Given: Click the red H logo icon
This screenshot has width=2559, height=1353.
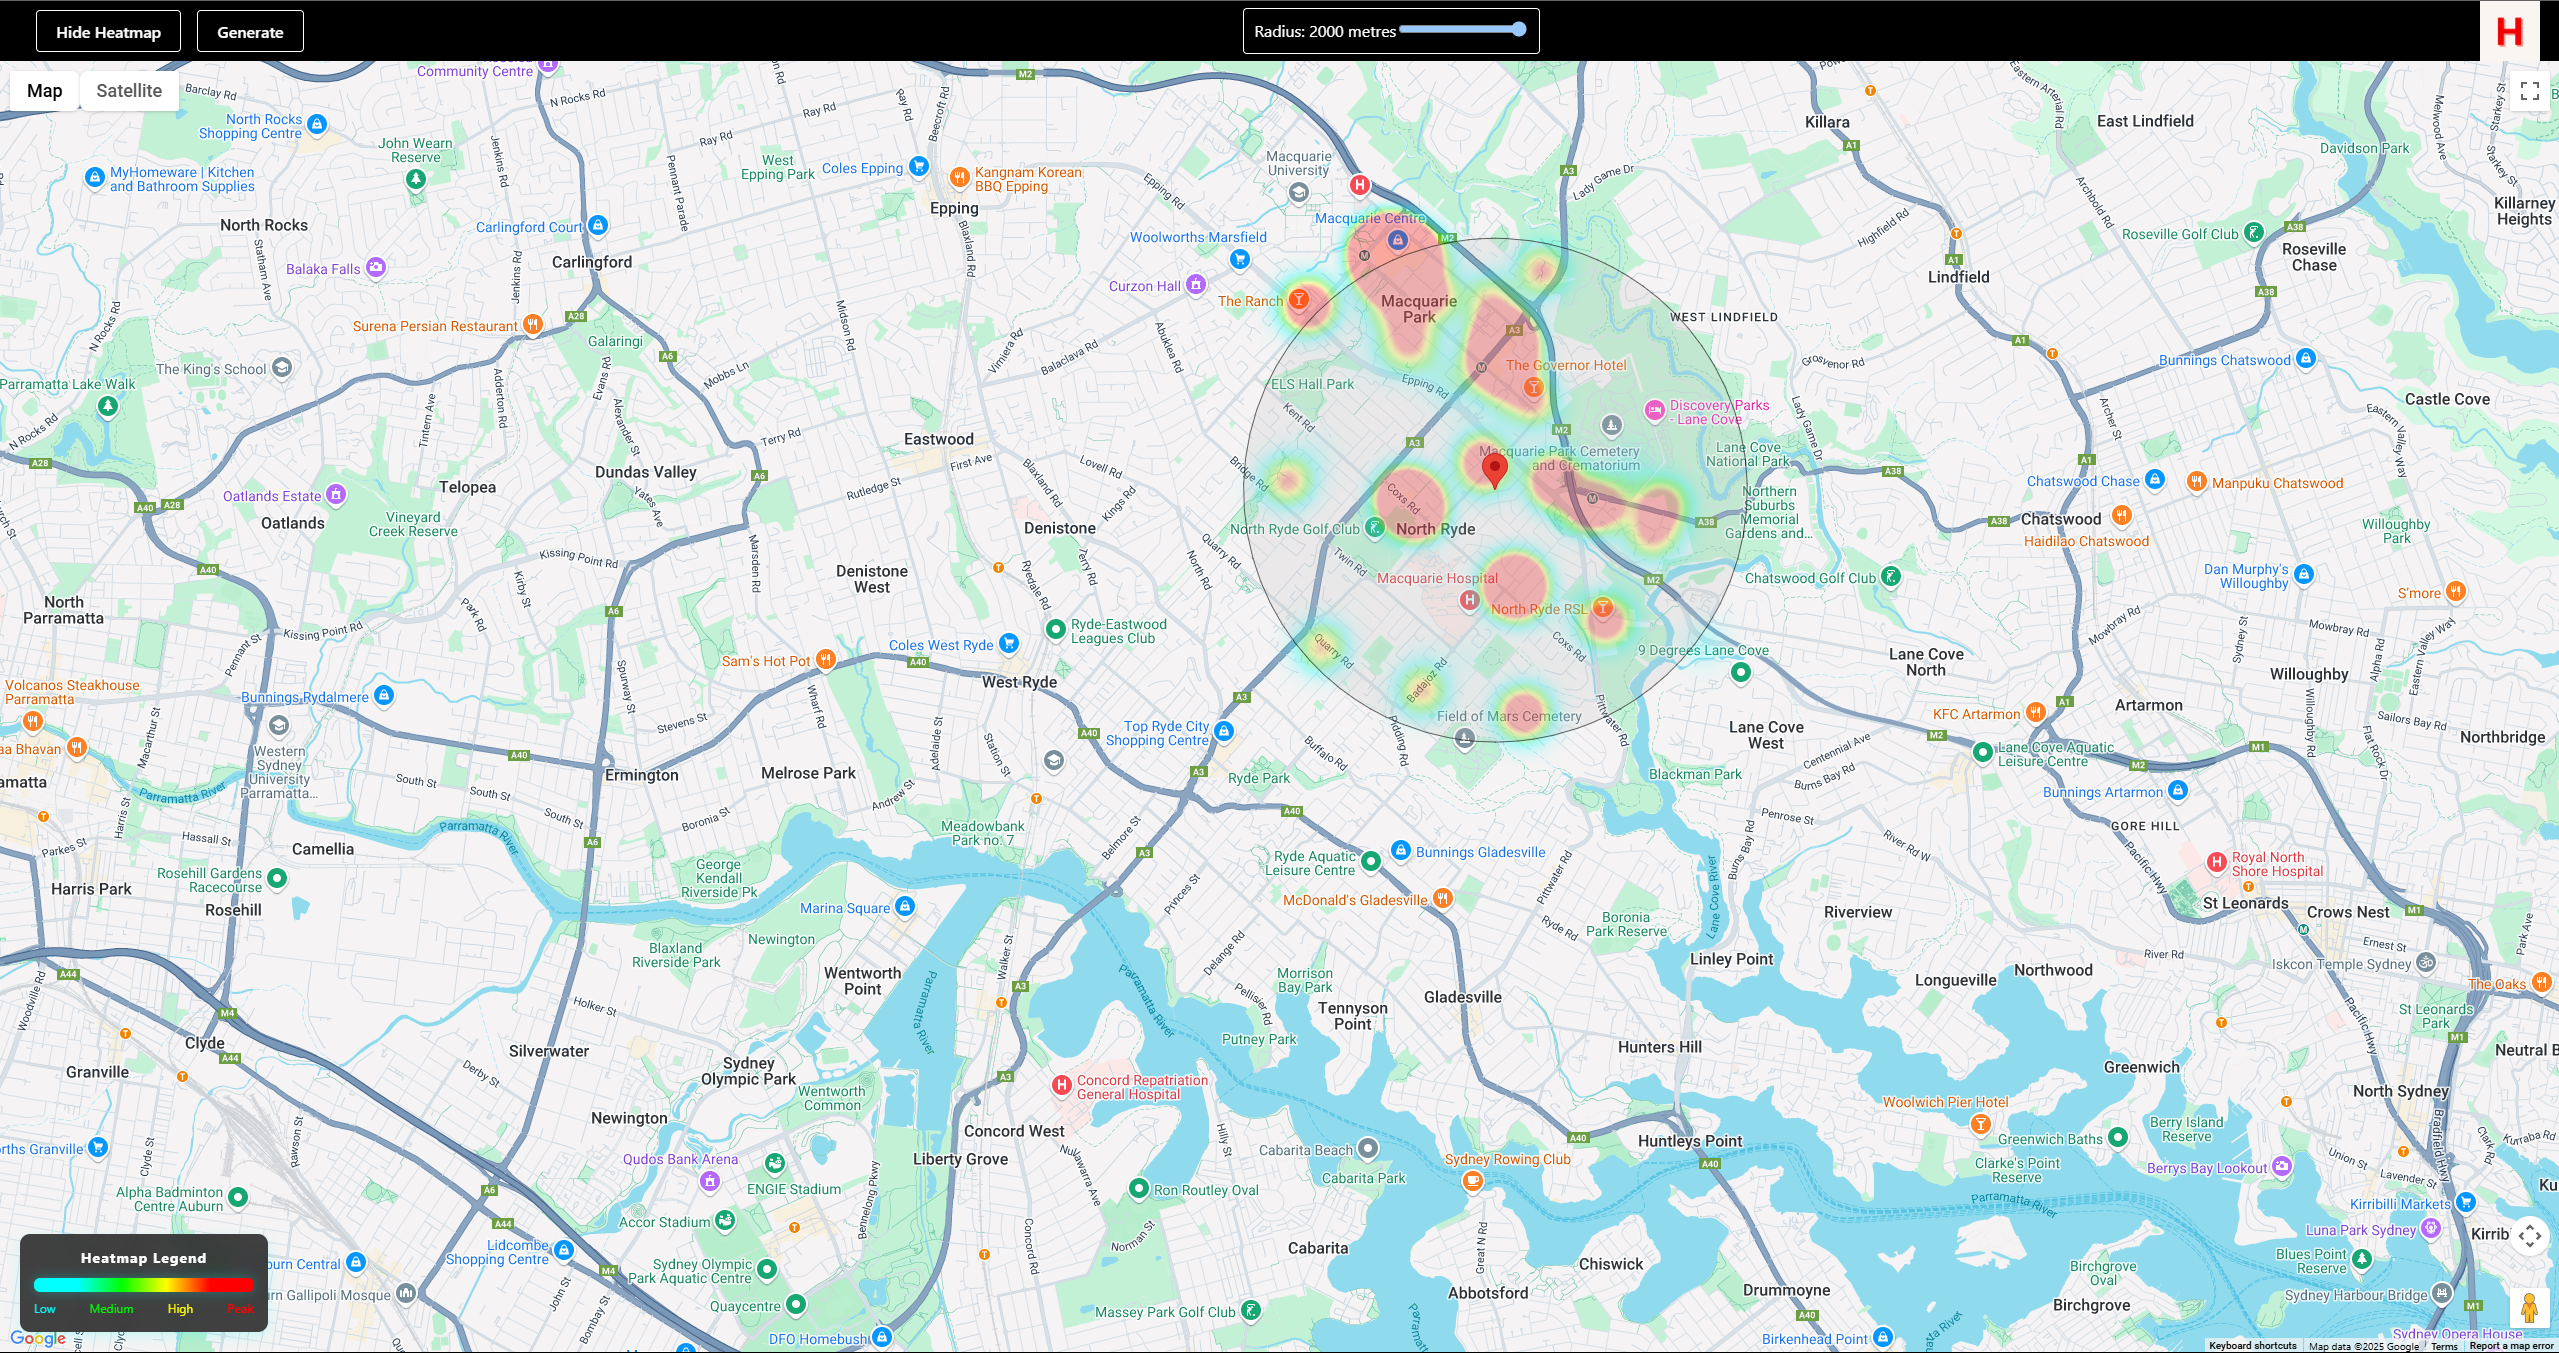Looking at the screenshot, I should pyautogui.click(x=2509, y=32).
